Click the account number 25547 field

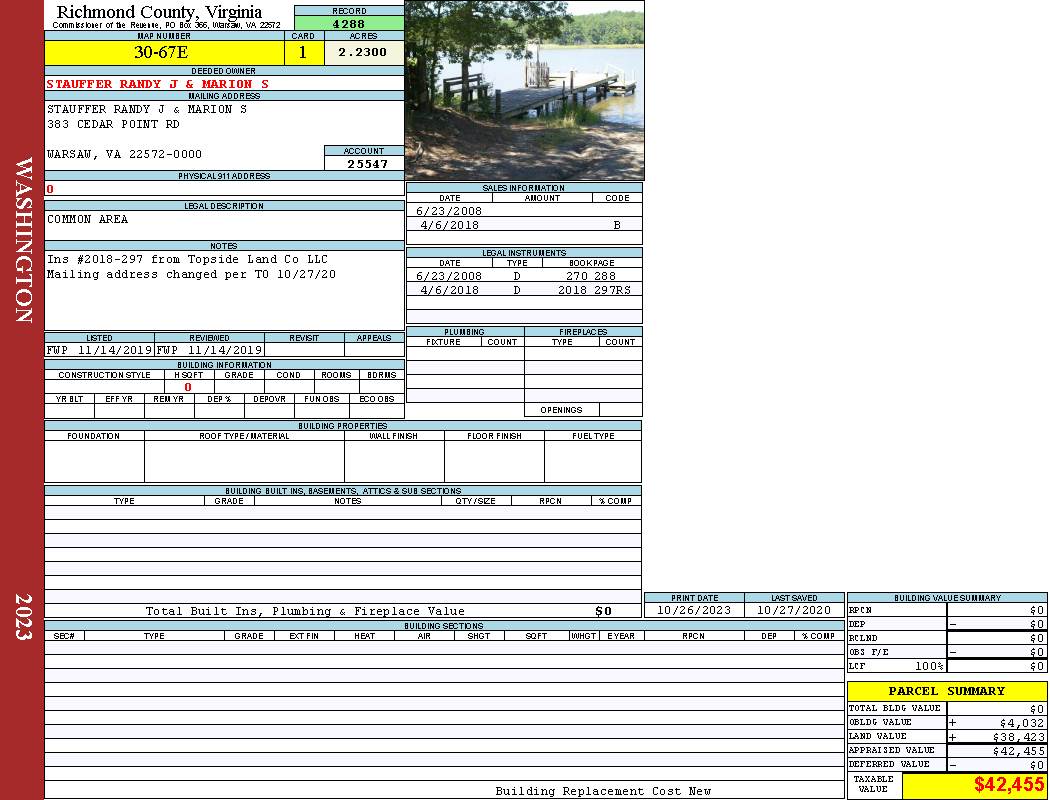367,164
